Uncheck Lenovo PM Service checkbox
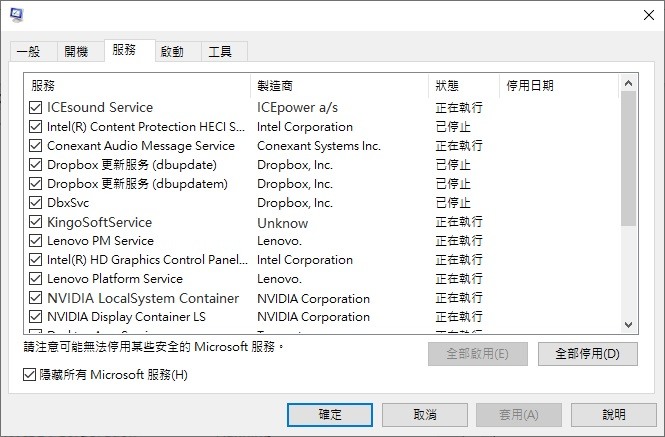The width and height of the screenshot is (665, 437). coord(37,241)
